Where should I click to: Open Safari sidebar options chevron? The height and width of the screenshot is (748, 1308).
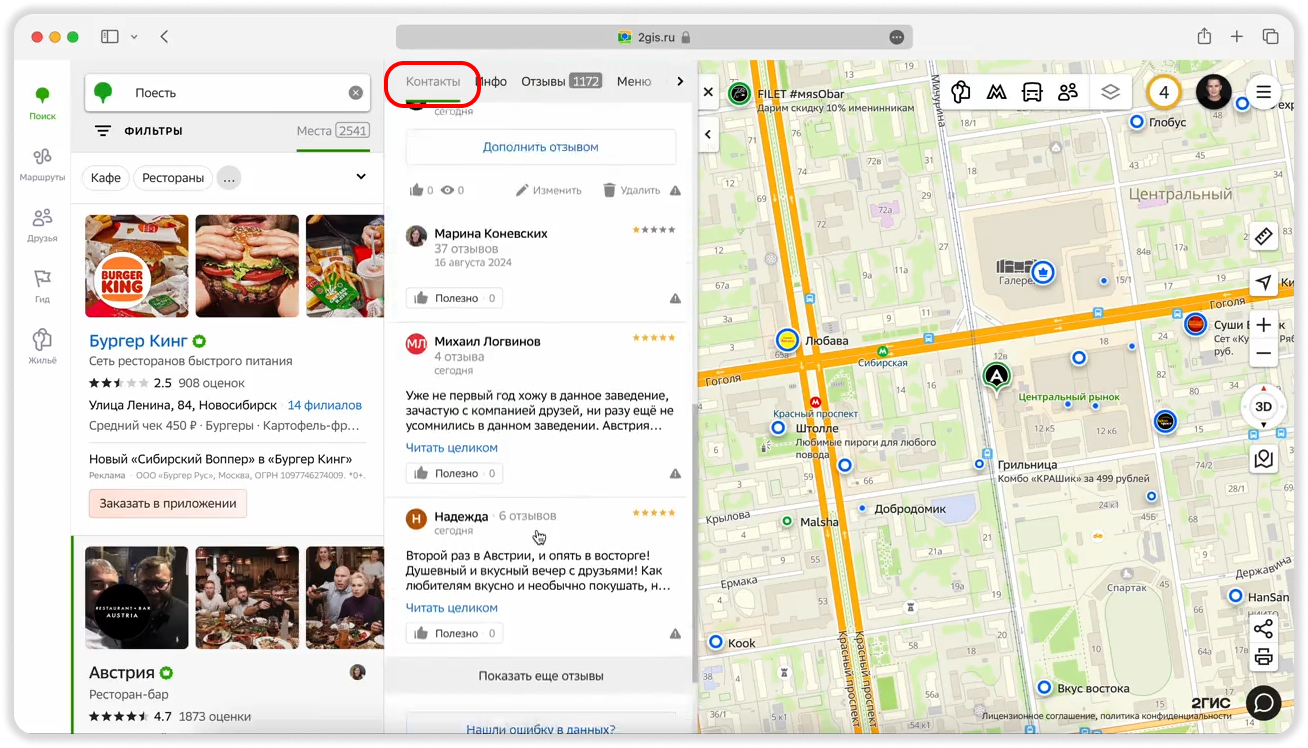pos(134,37)
